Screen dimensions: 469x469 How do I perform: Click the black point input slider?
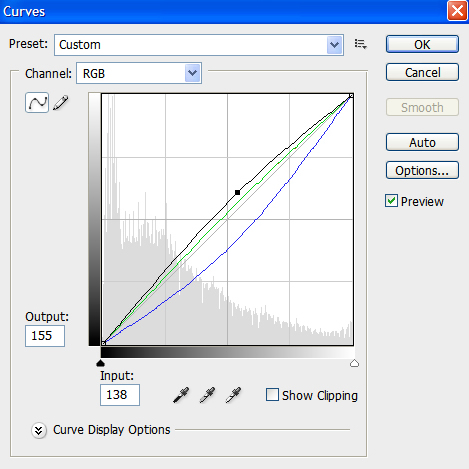[100, 363]
